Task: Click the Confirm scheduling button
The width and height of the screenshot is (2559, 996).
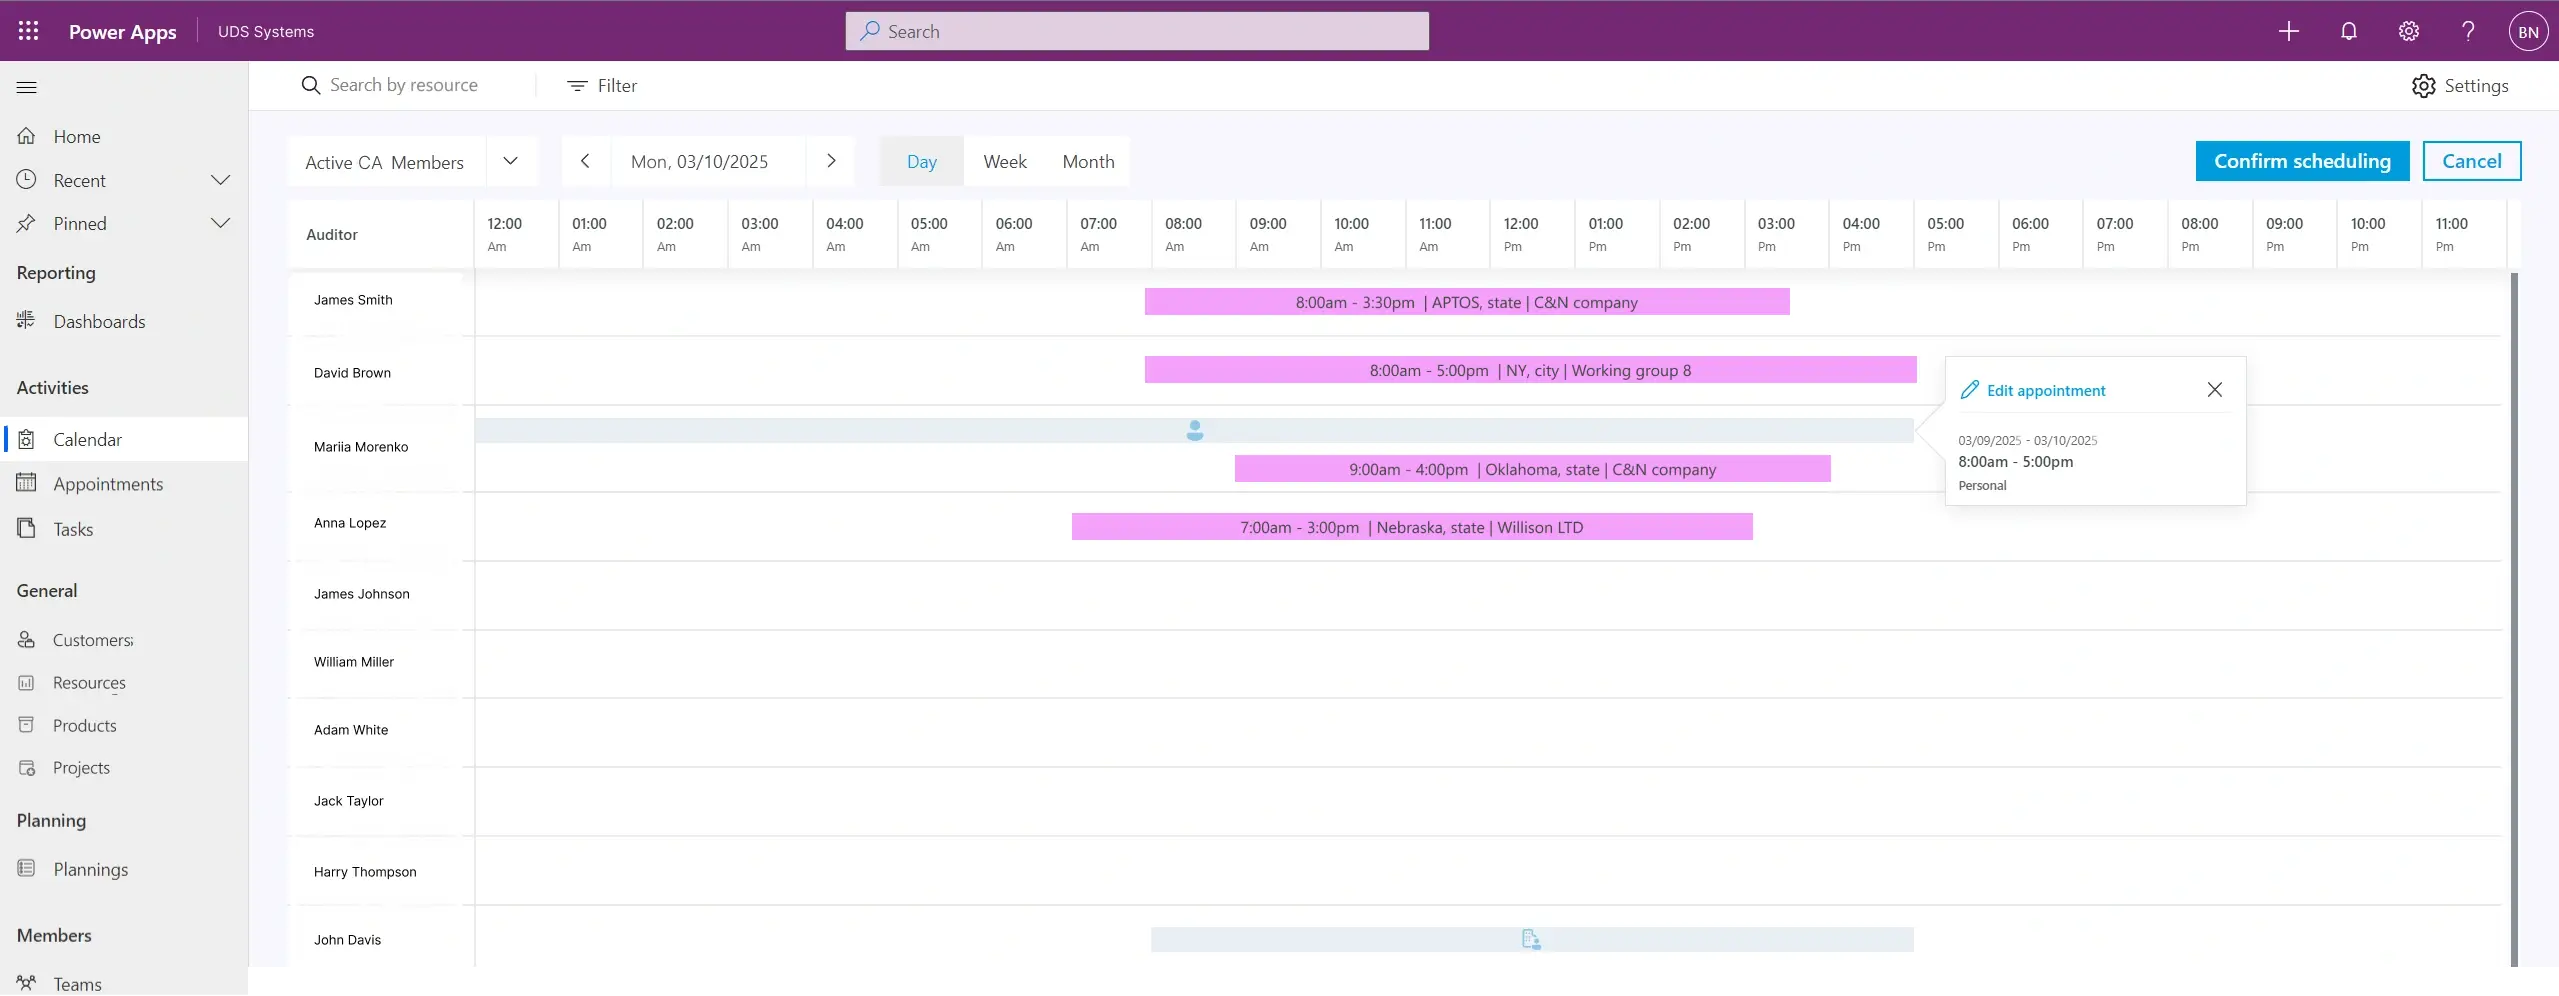Action: pyautogui.click(x=2300, y=160)
